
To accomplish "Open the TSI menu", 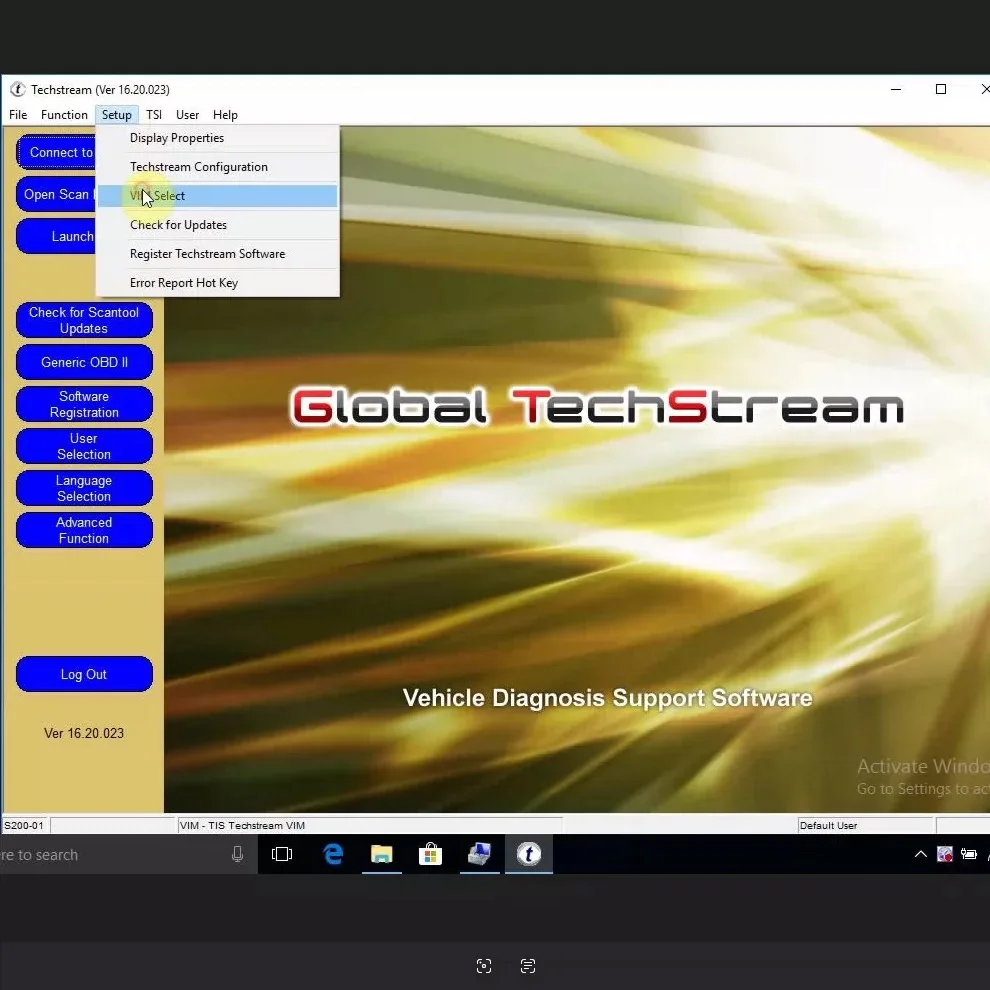I will click(x=154, y=115).
